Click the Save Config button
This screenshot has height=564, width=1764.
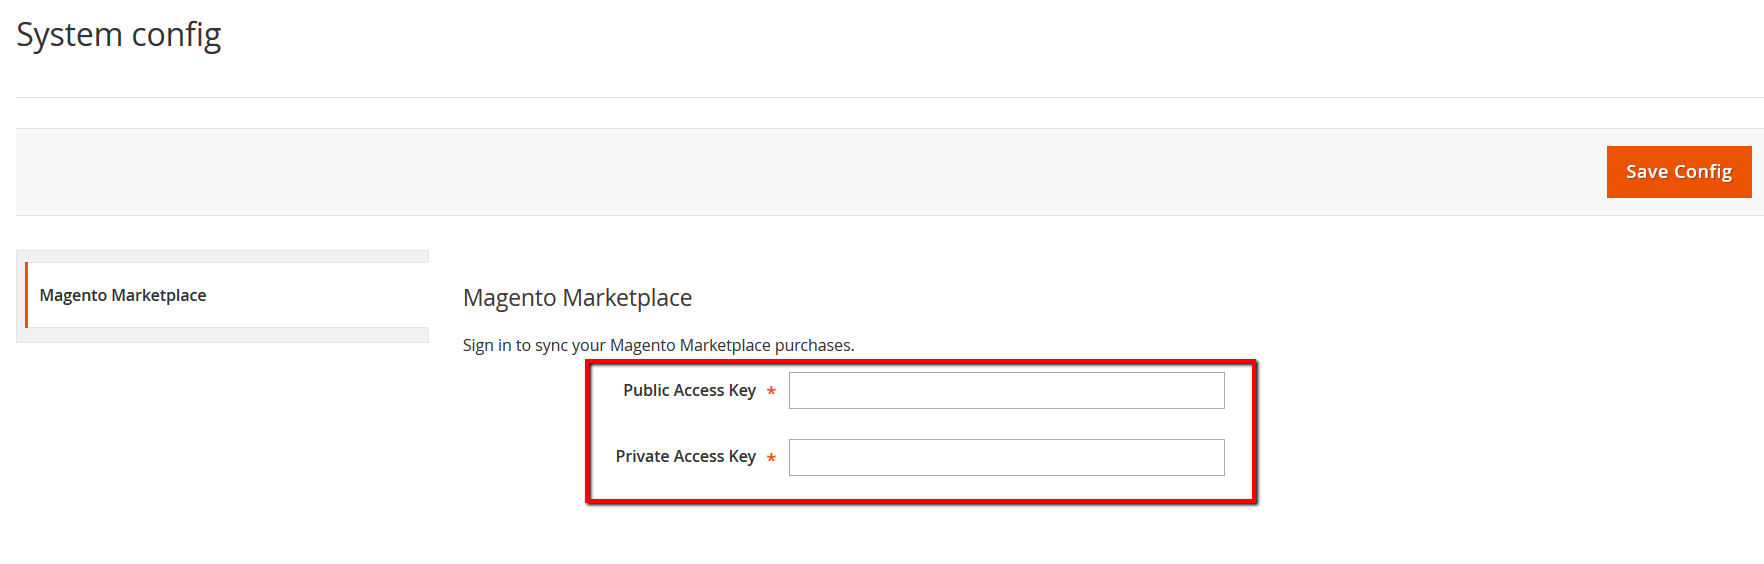[x=1679, y=172]
